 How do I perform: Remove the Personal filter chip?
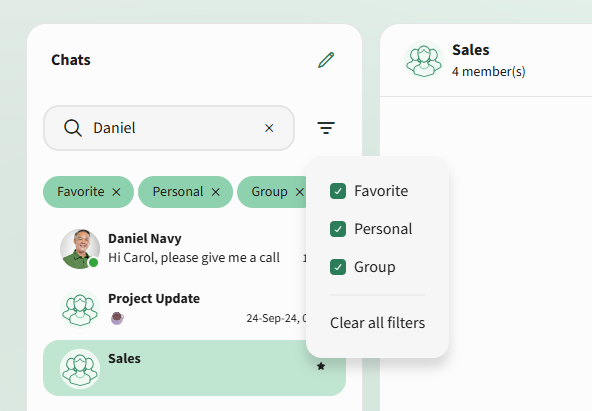click(216, 192)
